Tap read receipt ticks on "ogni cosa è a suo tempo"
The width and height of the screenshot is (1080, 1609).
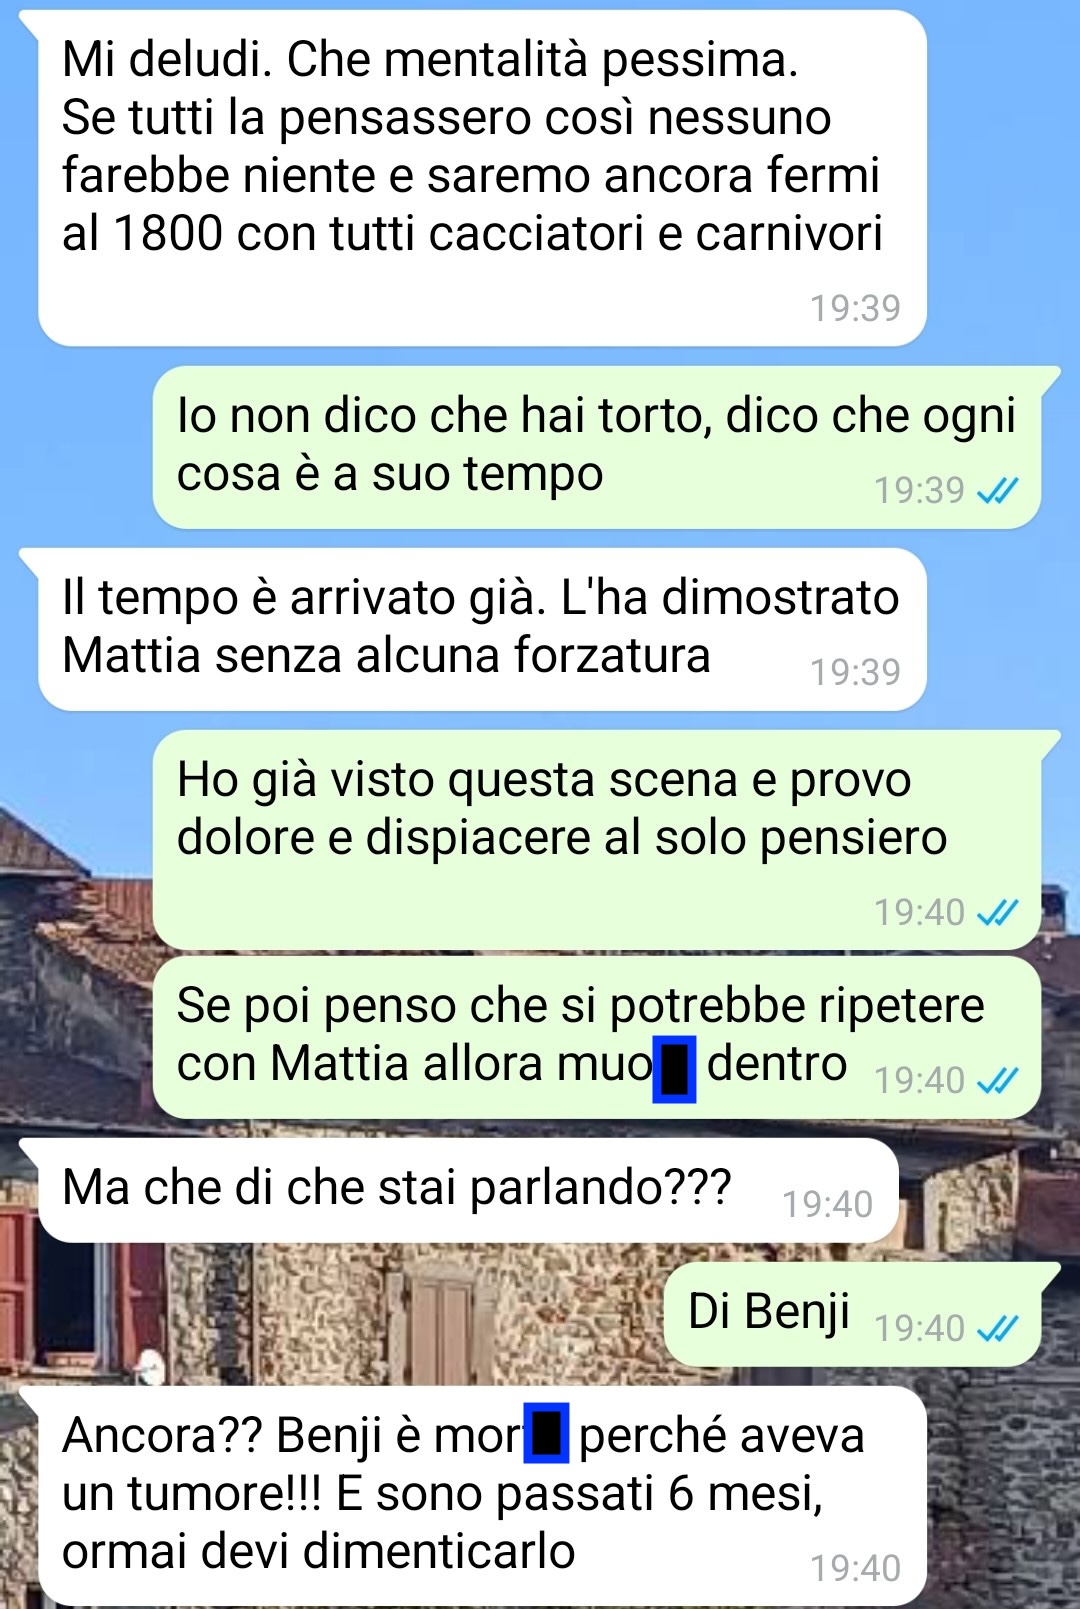(997, 490)
